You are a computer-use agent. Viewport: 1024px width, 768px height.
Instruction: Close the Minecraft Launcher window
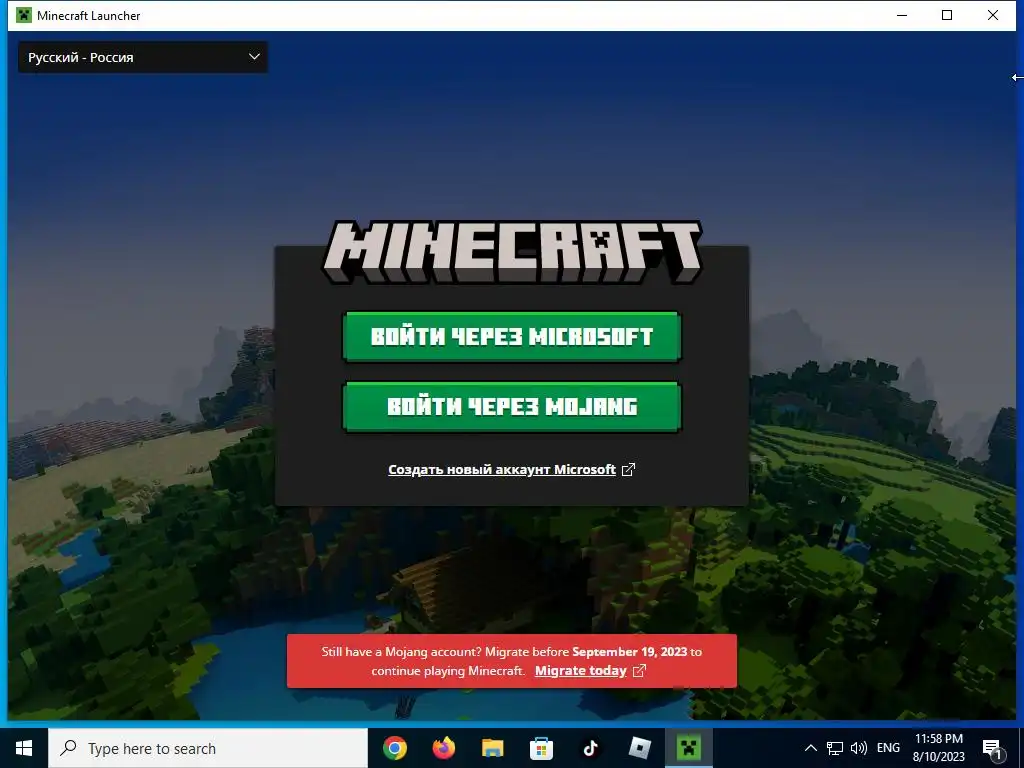click(993, 15)
